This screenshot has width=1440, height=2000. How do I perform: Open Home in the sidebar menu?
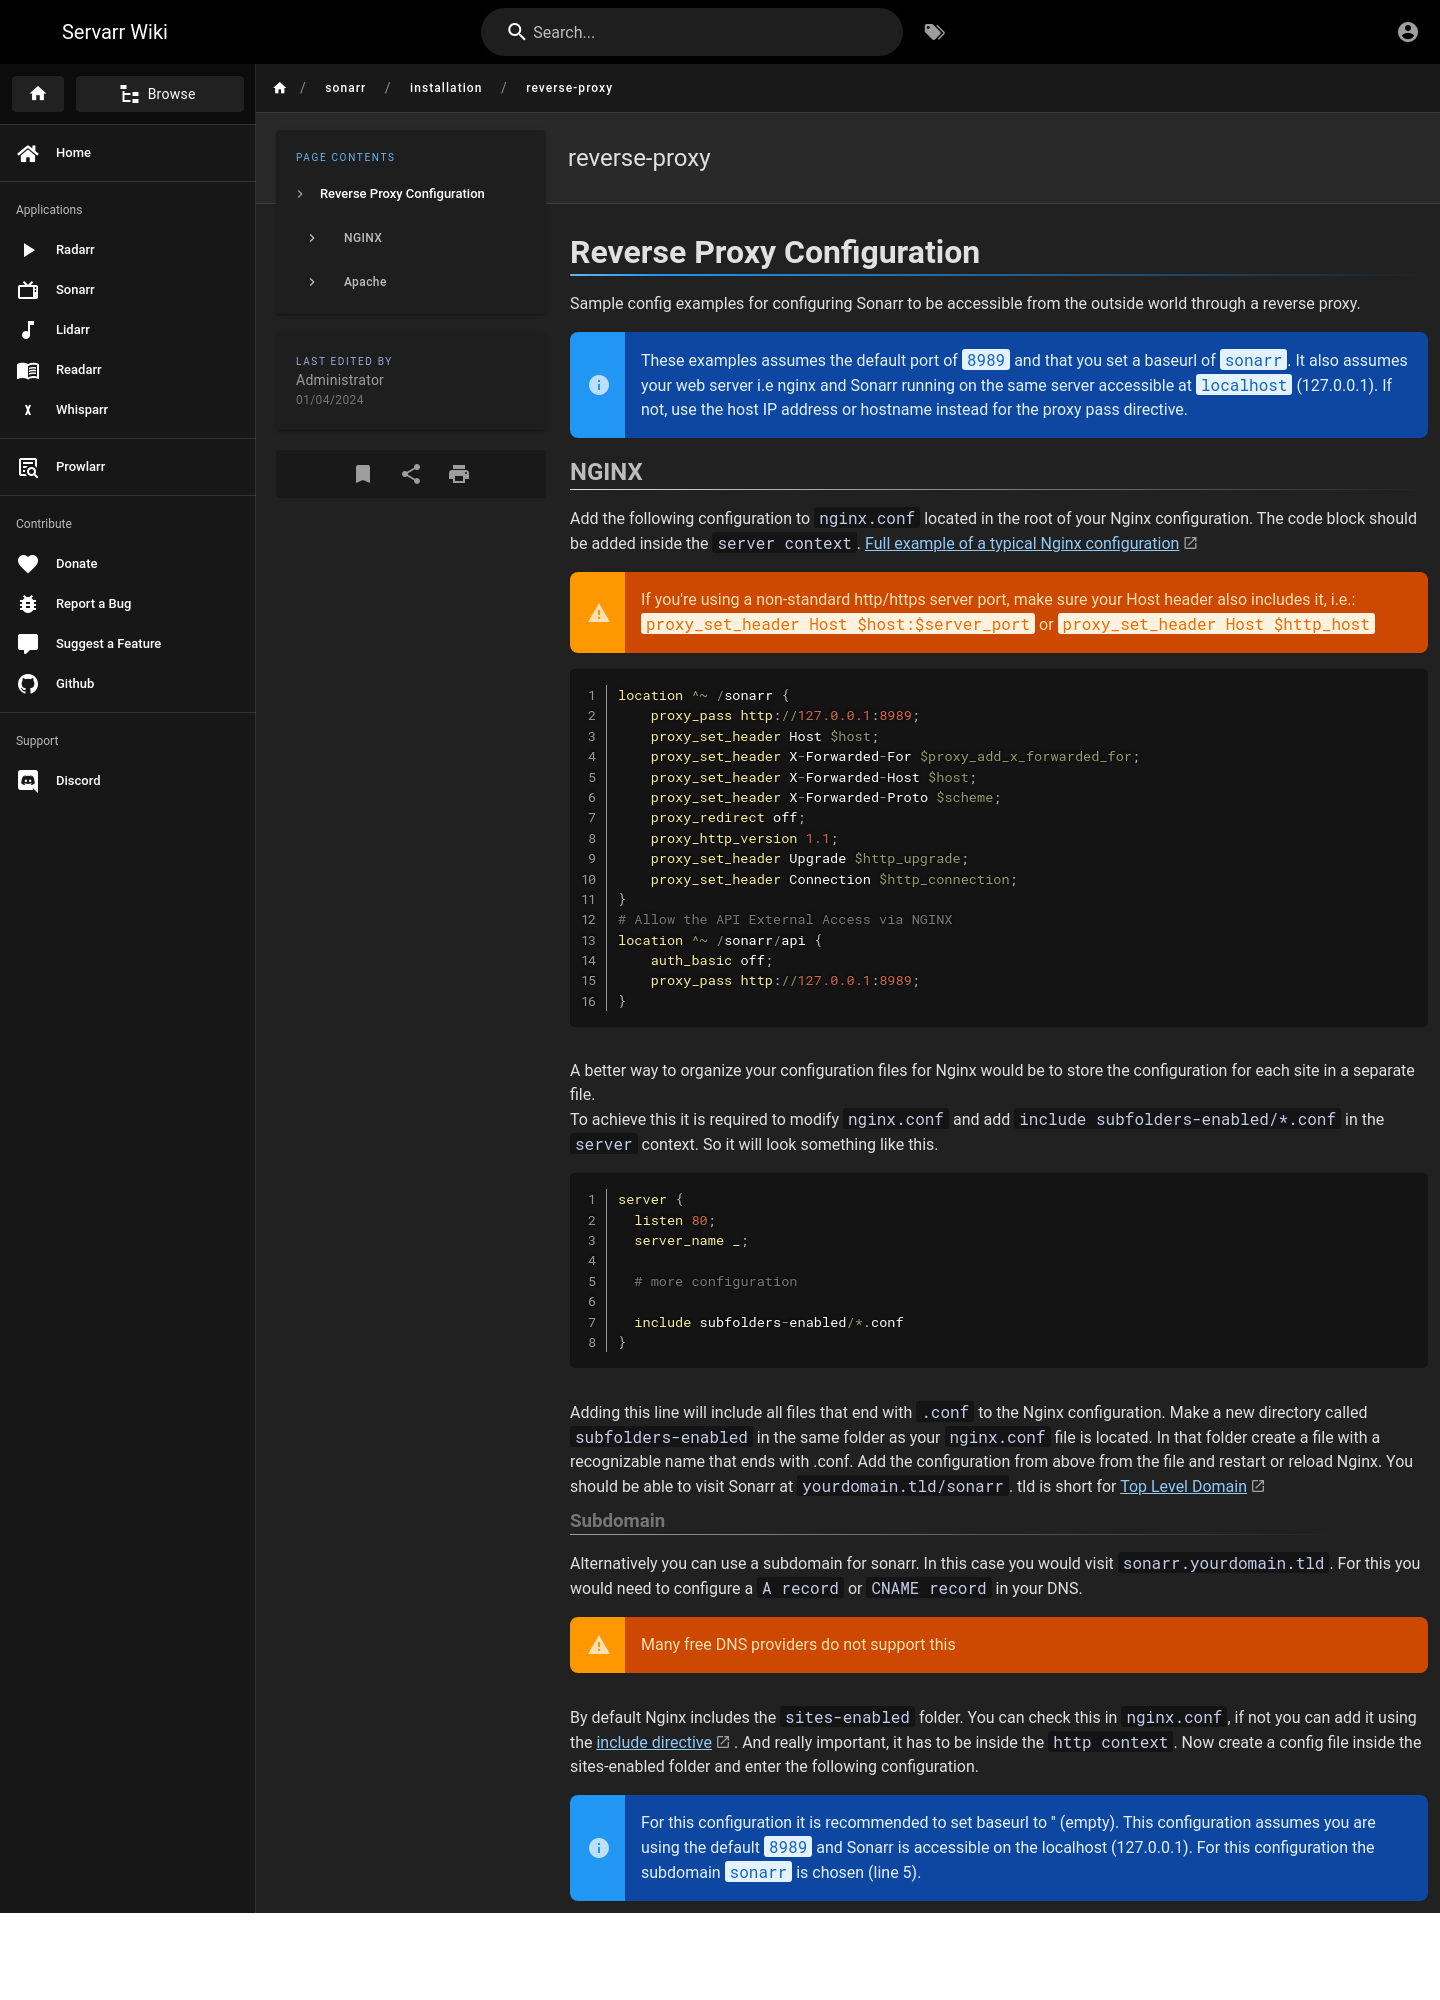(128, 153)
